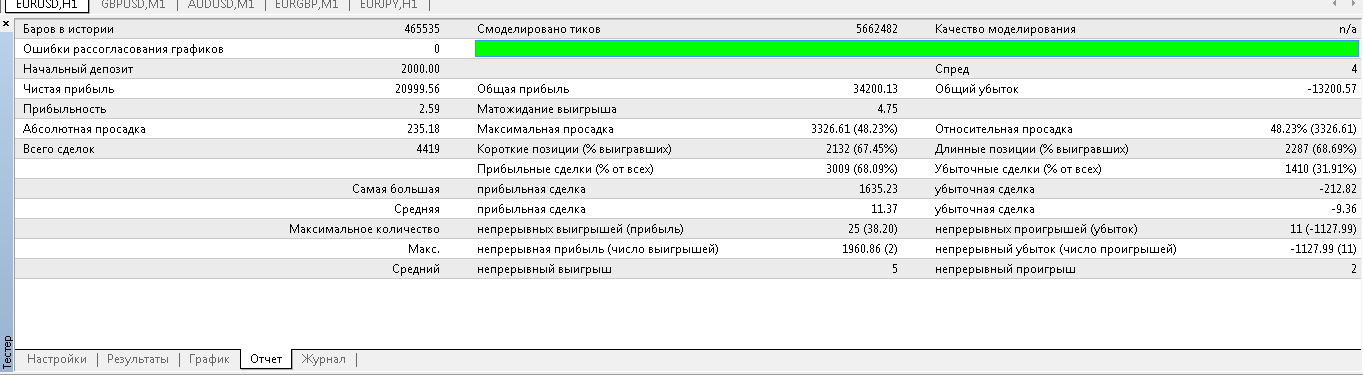This screenshot has width=1363, height=375.
Task: Open the Результаты tester tab
Action: point(138,359)
